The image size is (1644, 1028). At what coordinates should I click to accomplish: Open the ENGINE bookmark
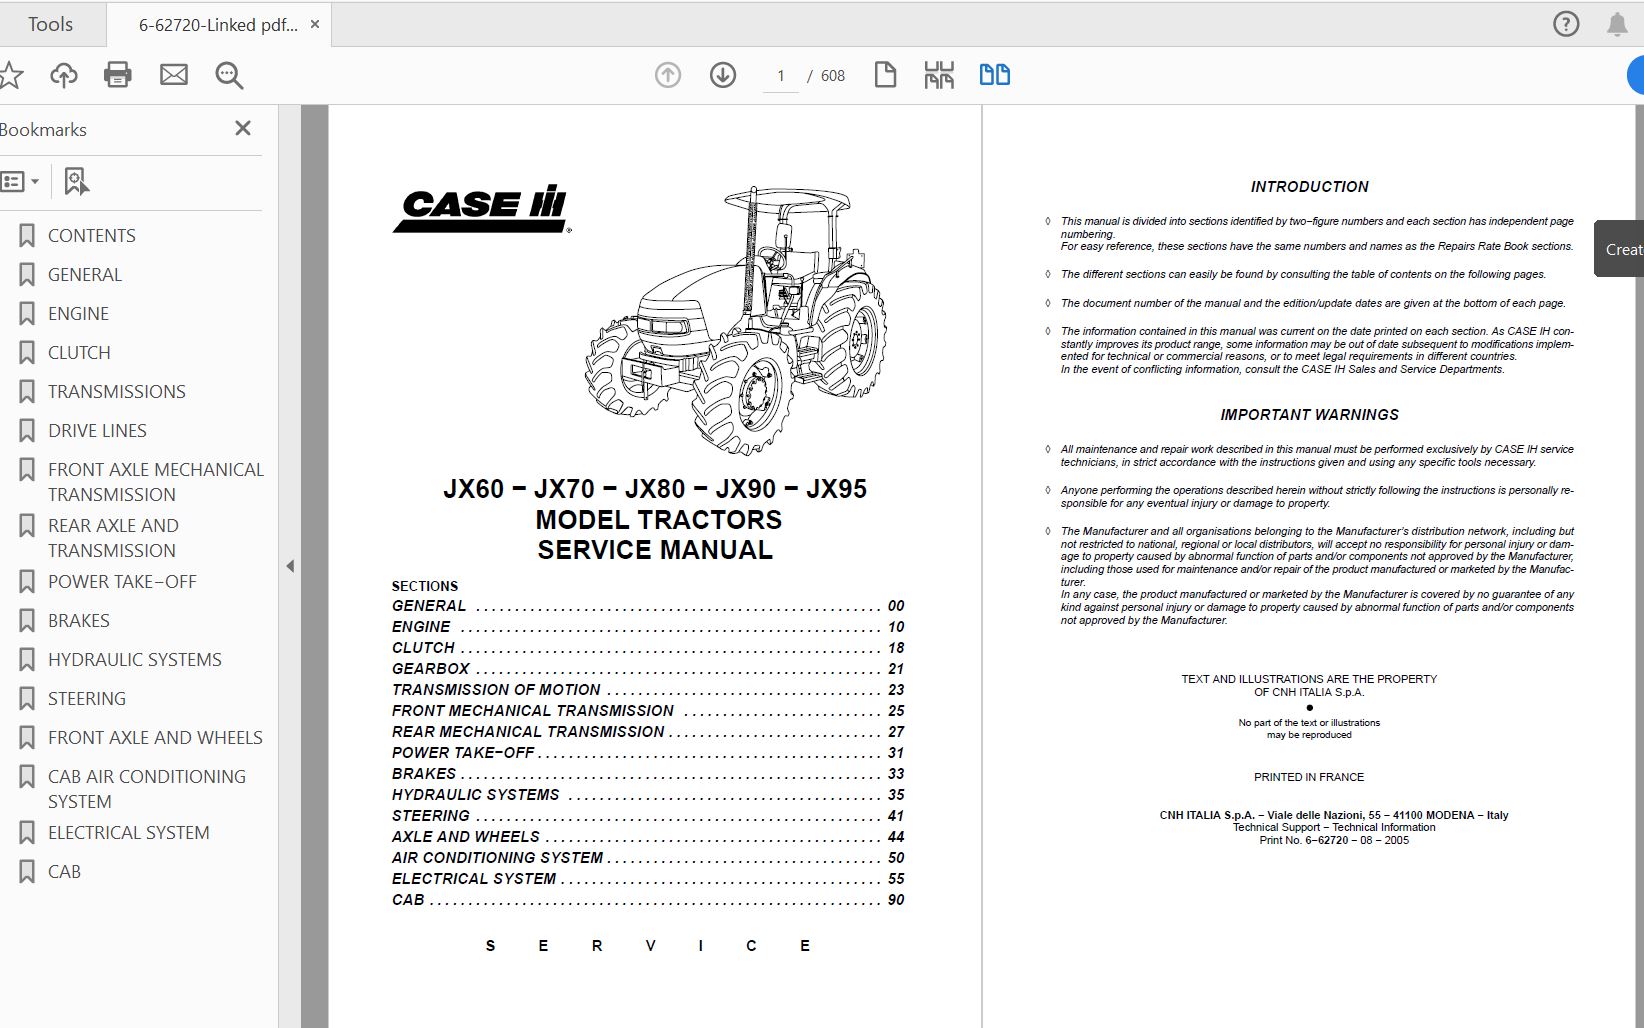pyautogui.click(x=78, y=313)
